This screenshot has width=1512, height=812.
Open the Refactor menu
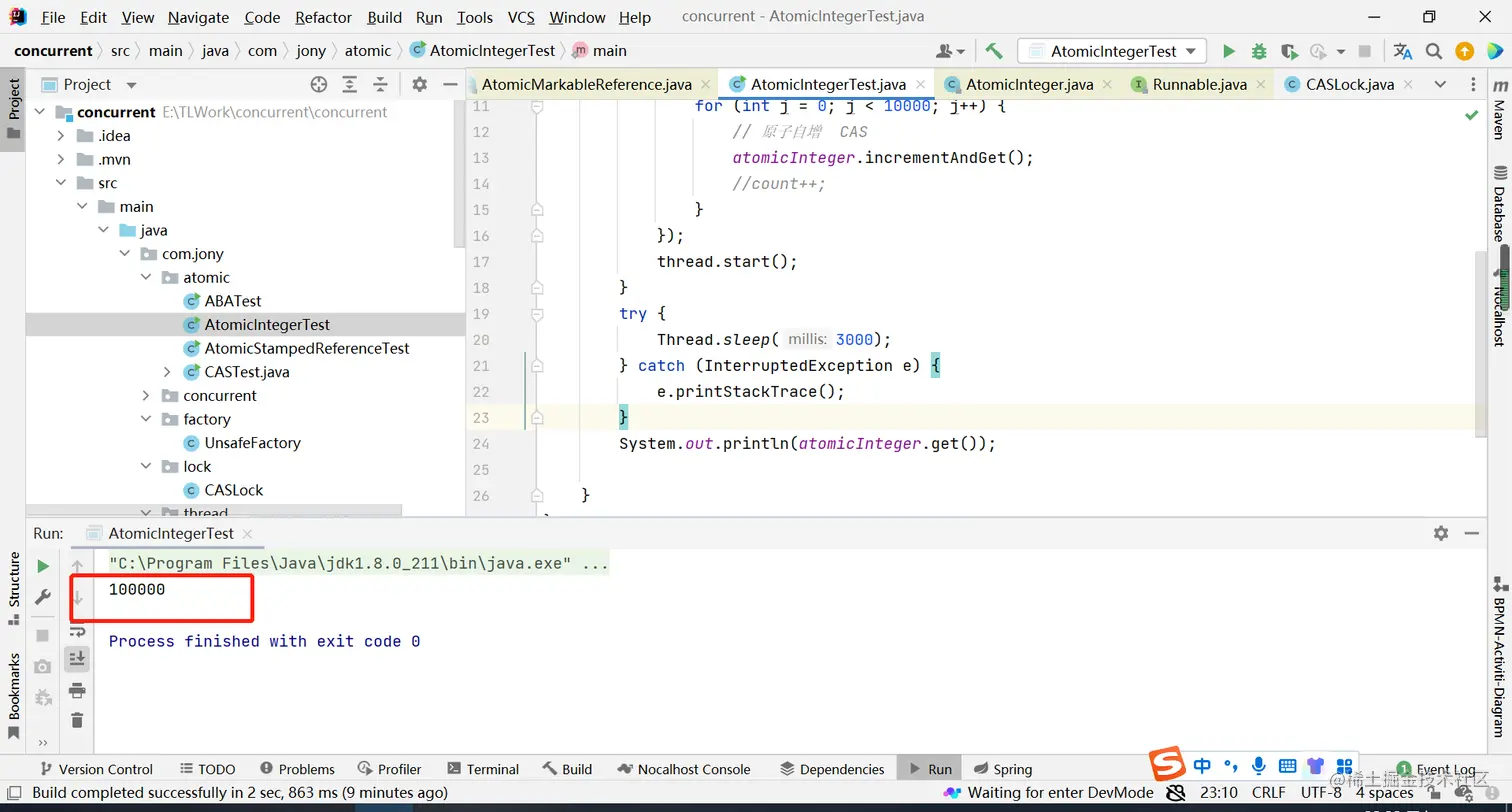(323, 17)
